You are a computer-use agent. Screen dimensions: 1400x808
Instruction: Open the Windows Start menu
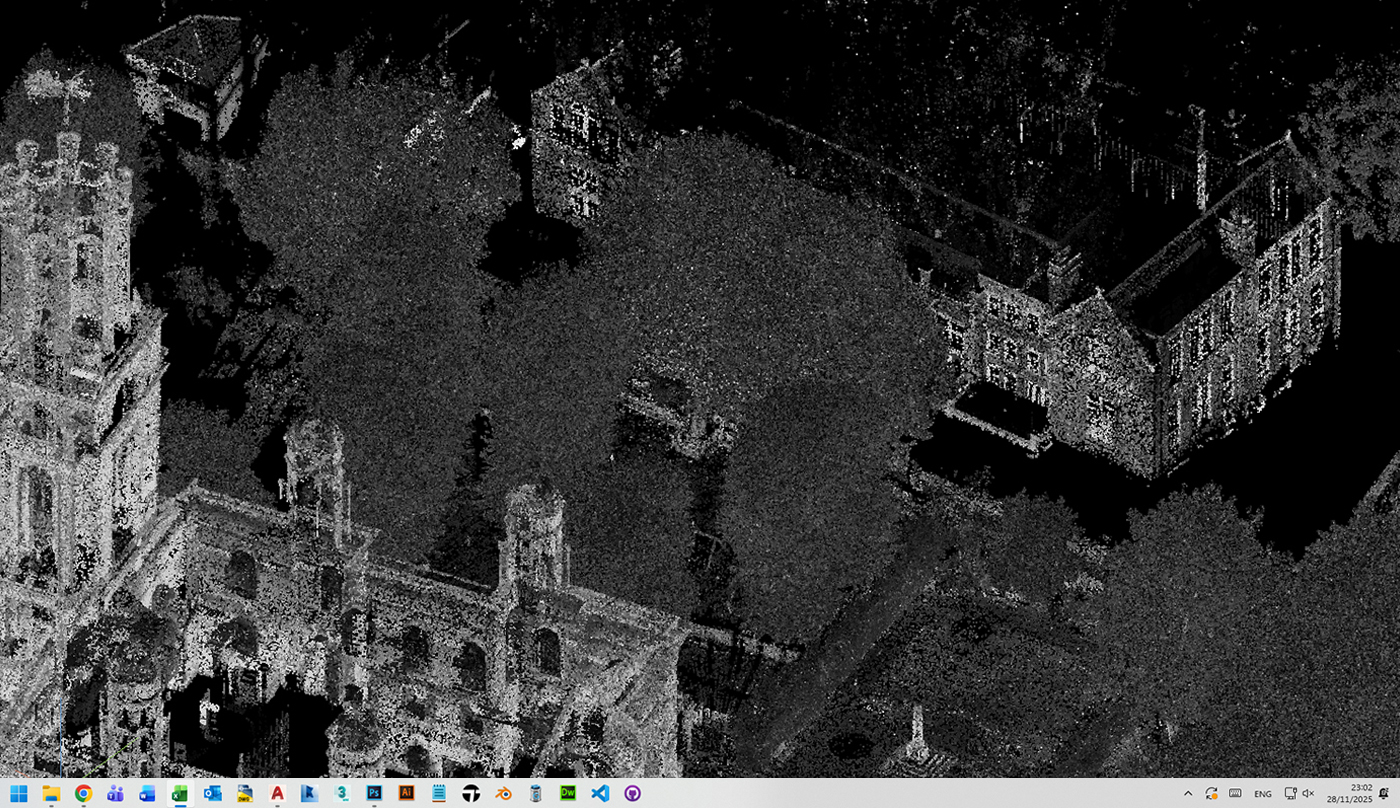pyautogui.click(x=19, y=793)
